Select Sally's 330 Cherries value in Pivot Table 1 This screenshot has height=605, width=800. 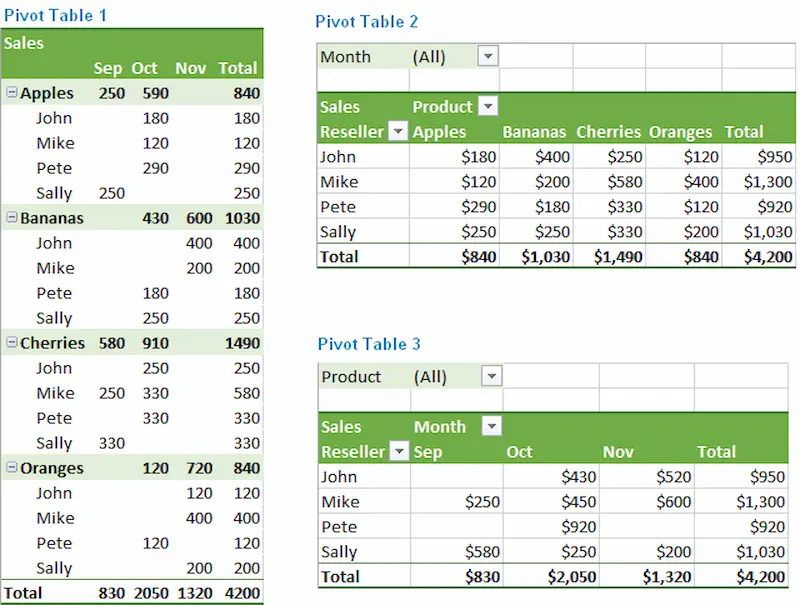pos(111,443)
